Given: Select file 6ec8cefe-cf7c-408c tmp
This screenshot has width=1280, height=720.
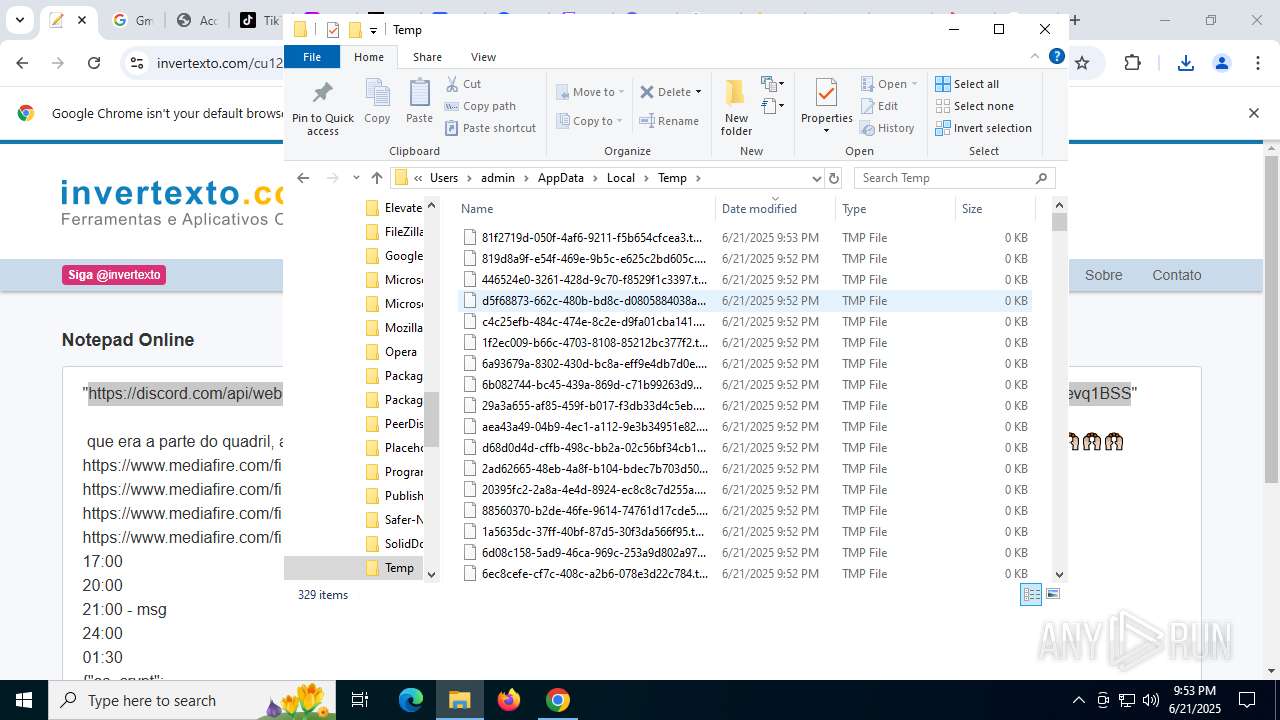Looking at the screenshot, I should 745,574.
